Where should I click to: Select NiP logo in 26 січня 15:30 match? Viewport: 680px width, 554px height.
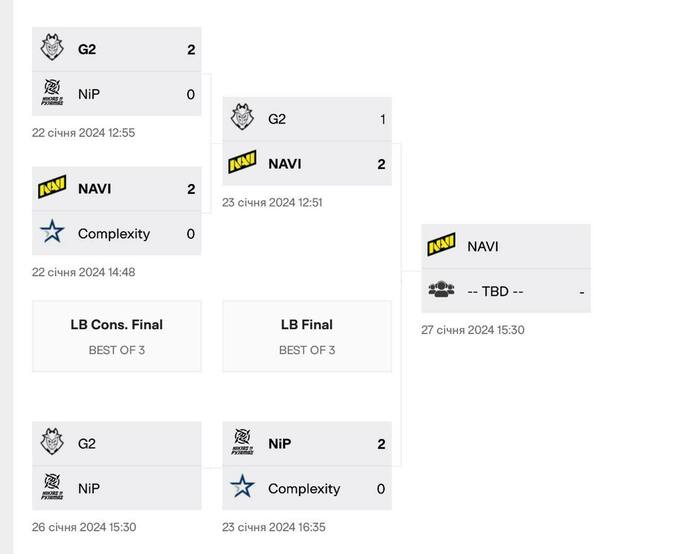coord(52,488)
